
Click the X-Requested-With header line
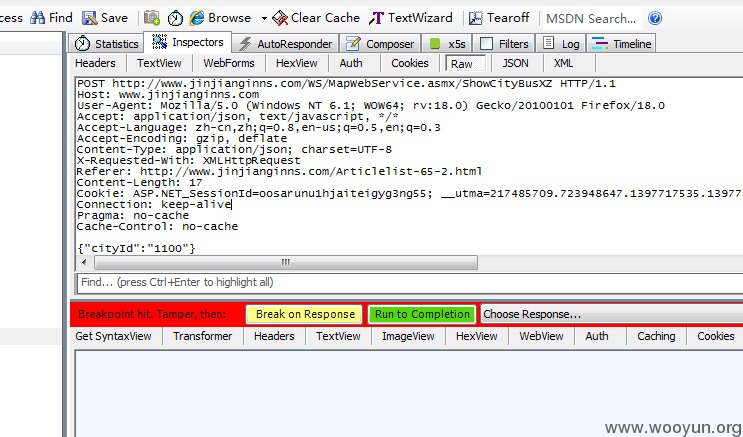[189, 161]
